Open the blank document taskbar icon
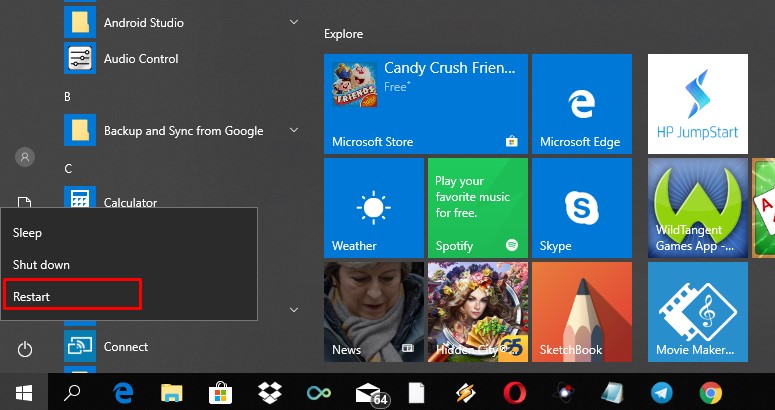The height and width of the screenshot is (410, 775). click(x=416, y=393)
